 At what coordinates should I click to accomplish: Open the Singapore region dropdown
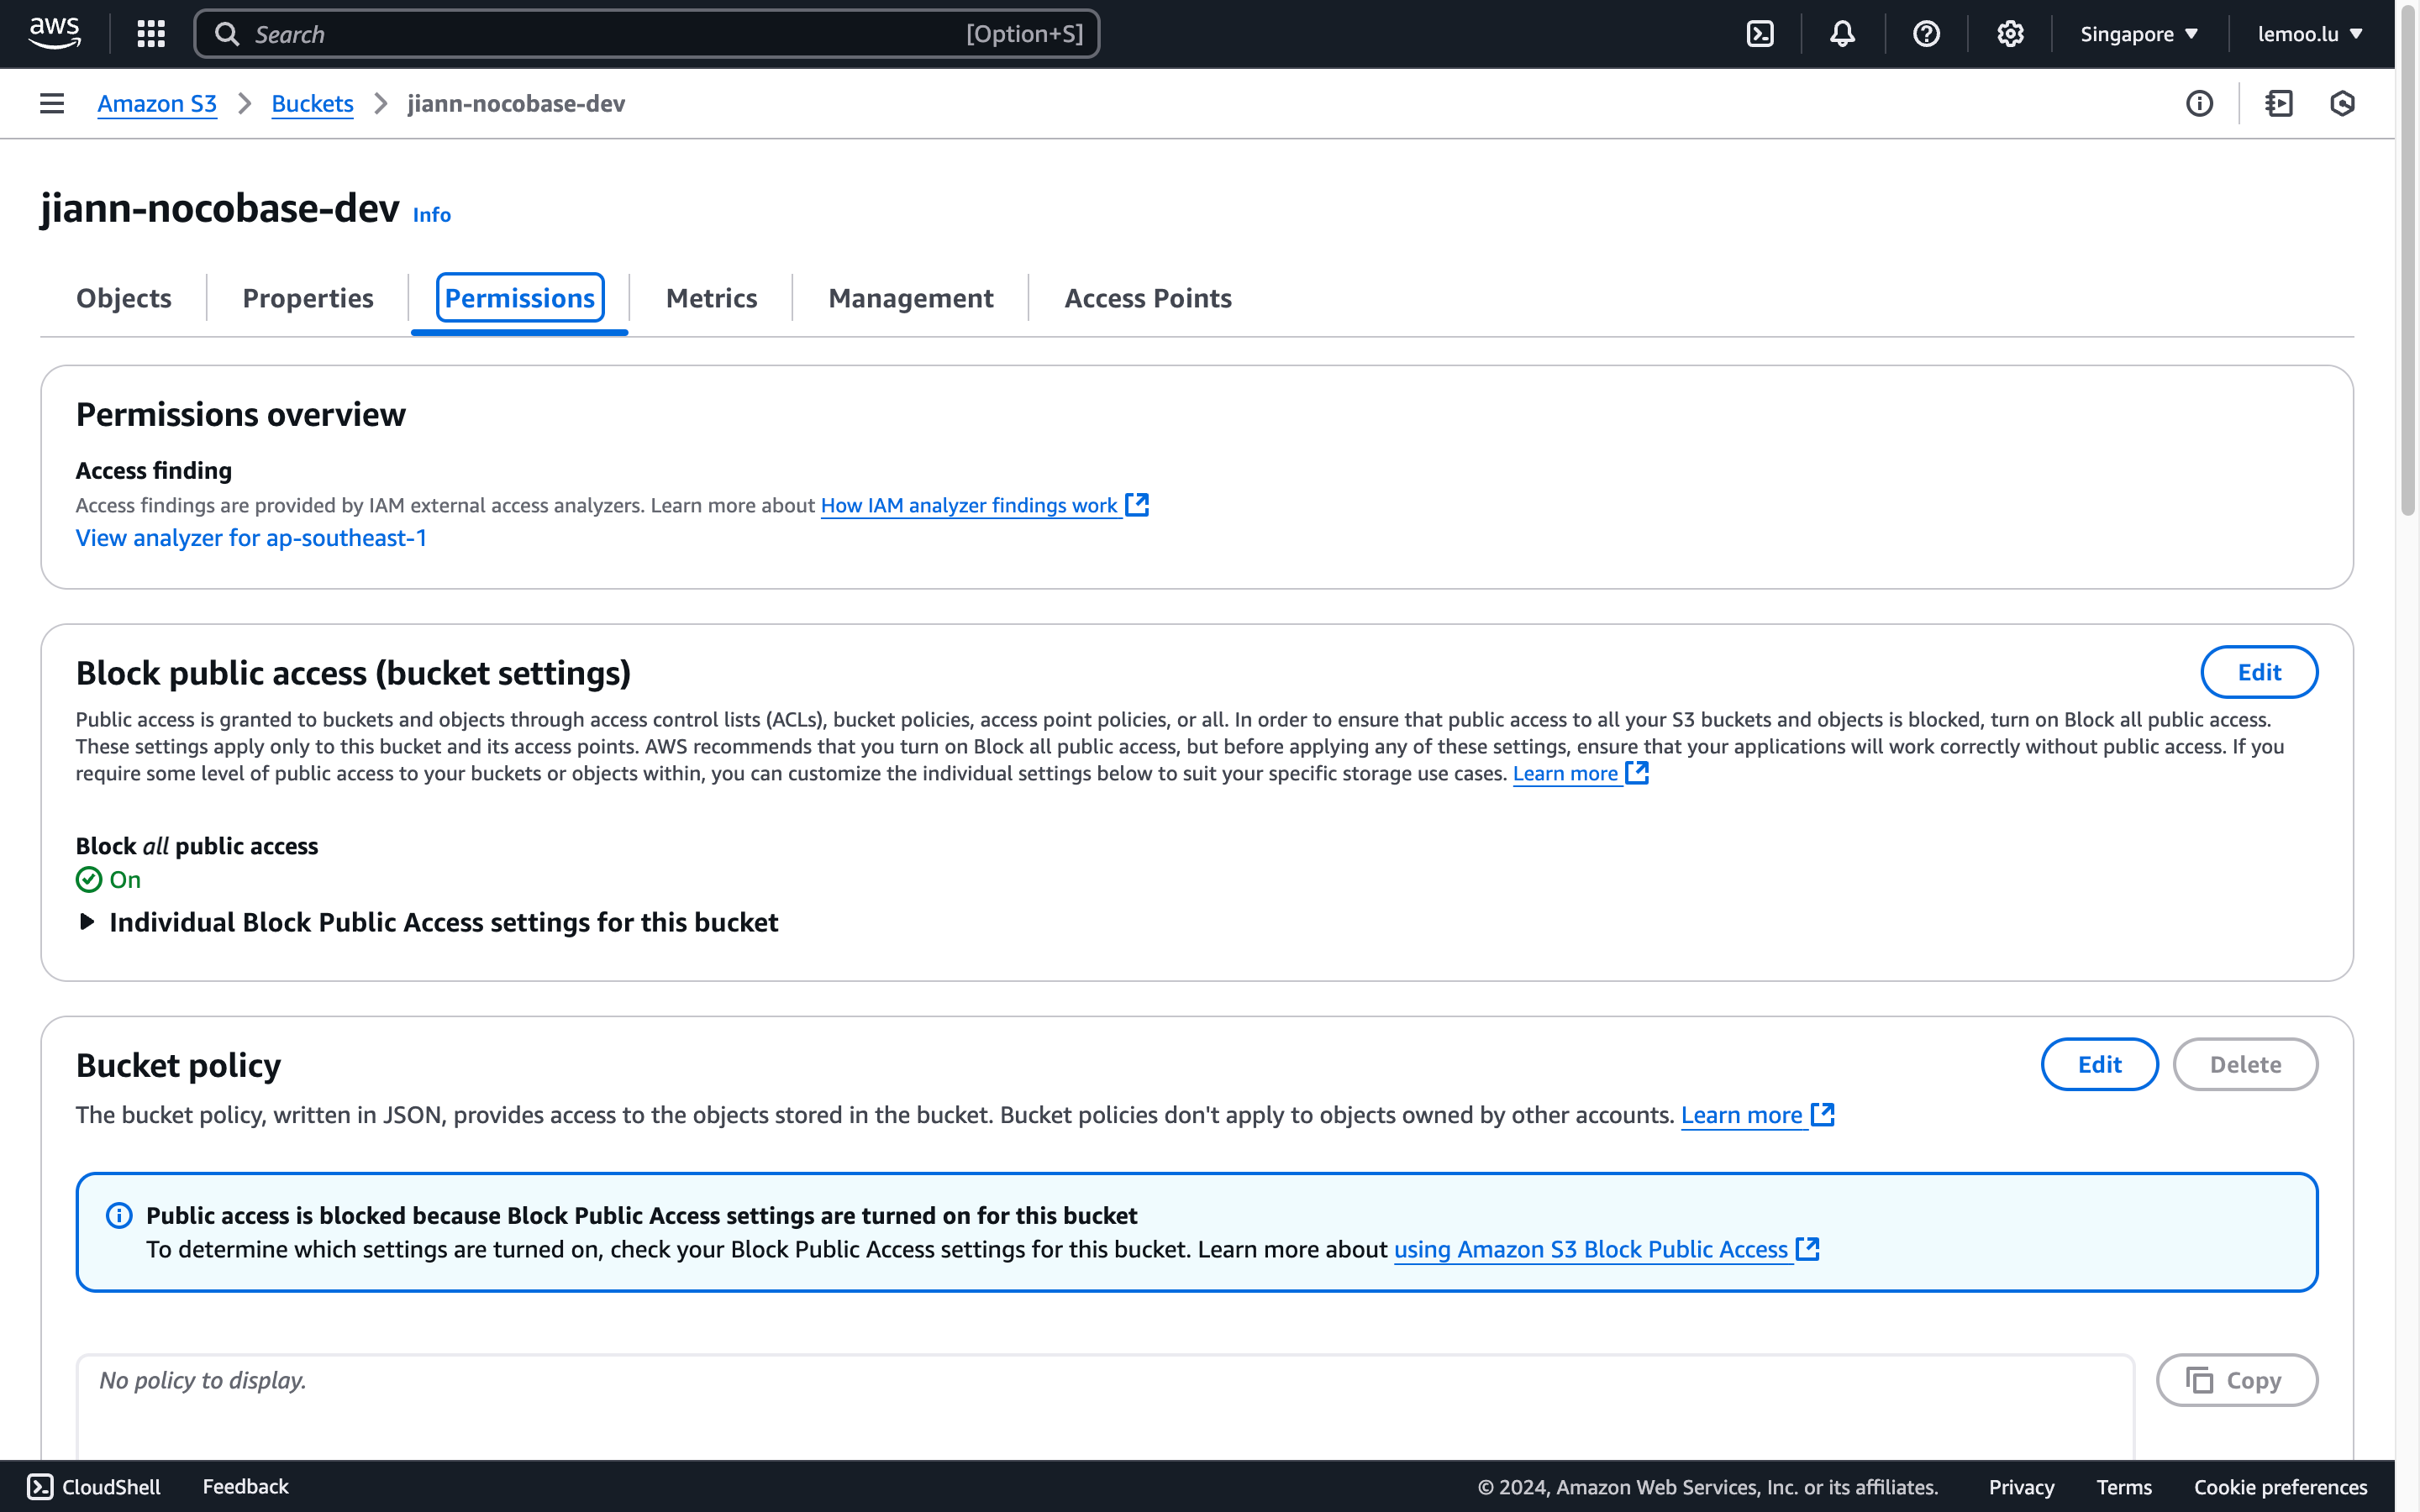[2138, 34]
